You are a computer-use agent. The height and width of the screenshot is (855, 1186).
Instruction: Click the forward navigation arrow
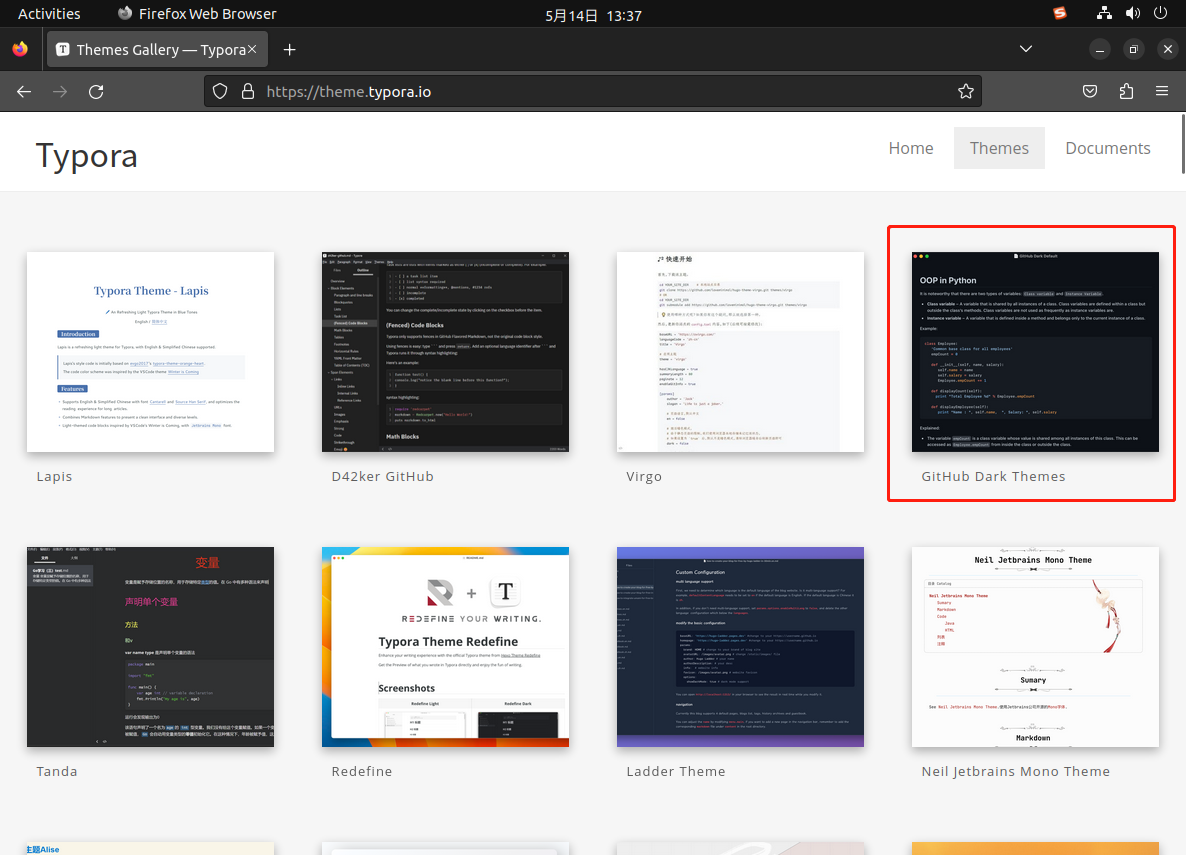click(60, 92)
